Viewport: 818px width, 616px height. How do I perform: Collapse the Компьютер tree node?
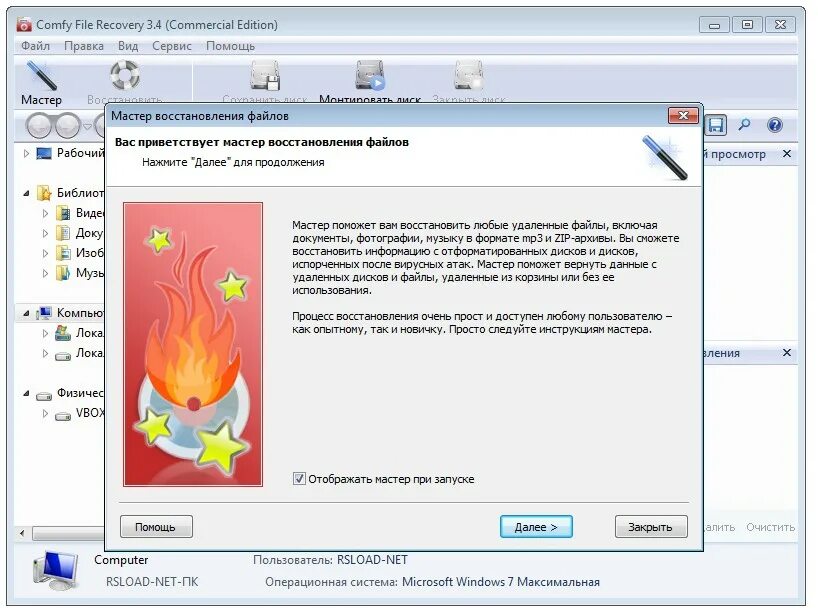pos(26,313)
